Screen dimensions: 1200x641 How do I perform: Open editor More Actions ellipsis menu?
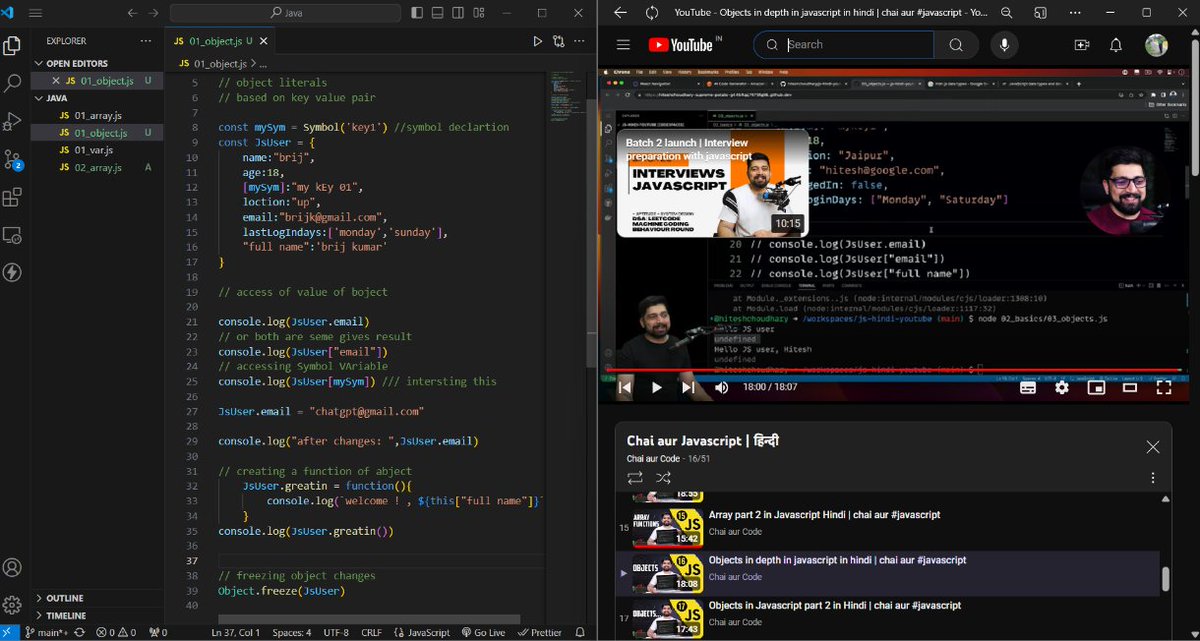[x=579, y=41]
